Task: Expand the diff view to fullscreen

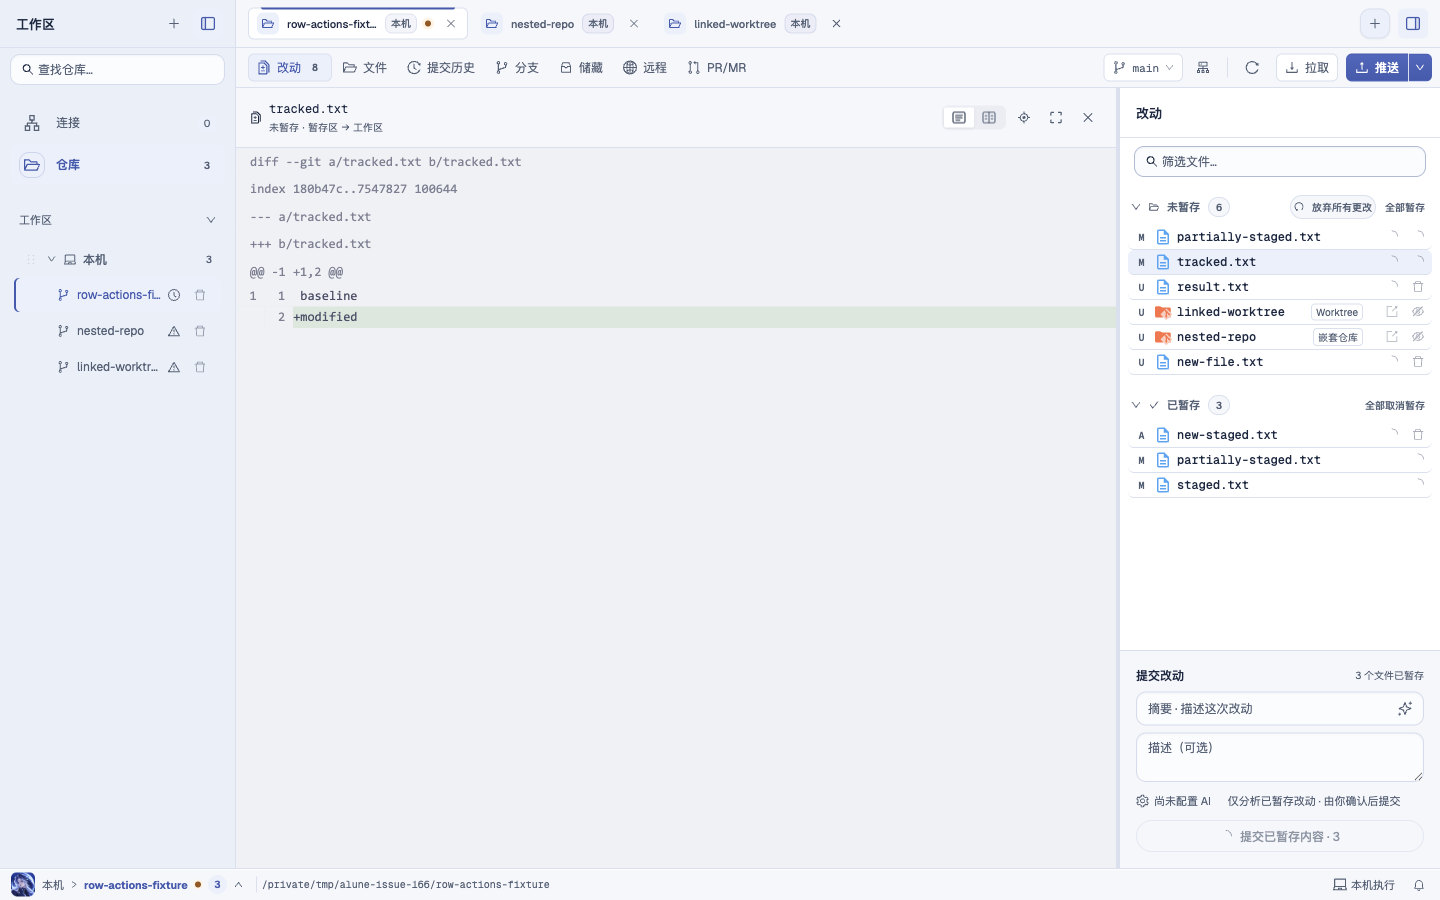Action: coord(1056,118)
